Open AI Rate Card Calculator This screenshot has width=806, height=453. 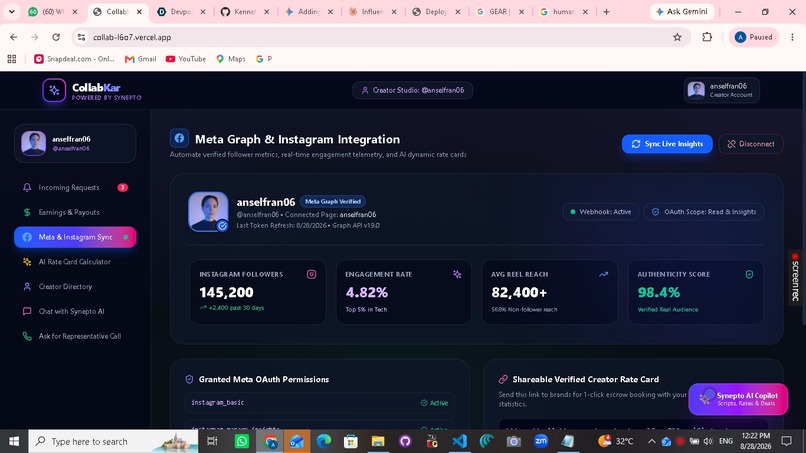[x=75, y=262]
